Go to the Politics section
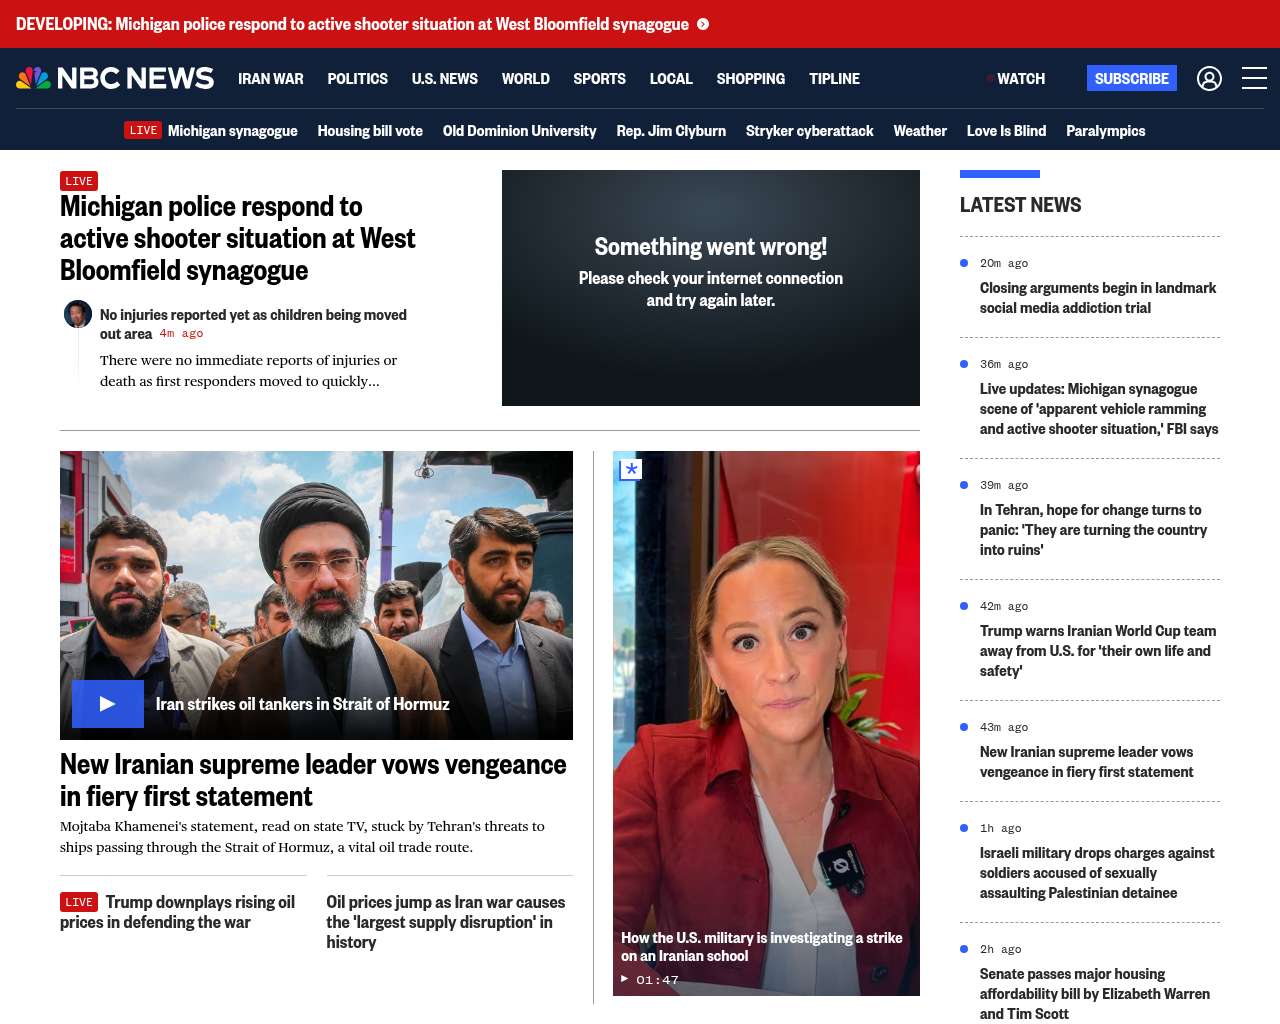This screenshot has width=1280, height=1024. 357,78
